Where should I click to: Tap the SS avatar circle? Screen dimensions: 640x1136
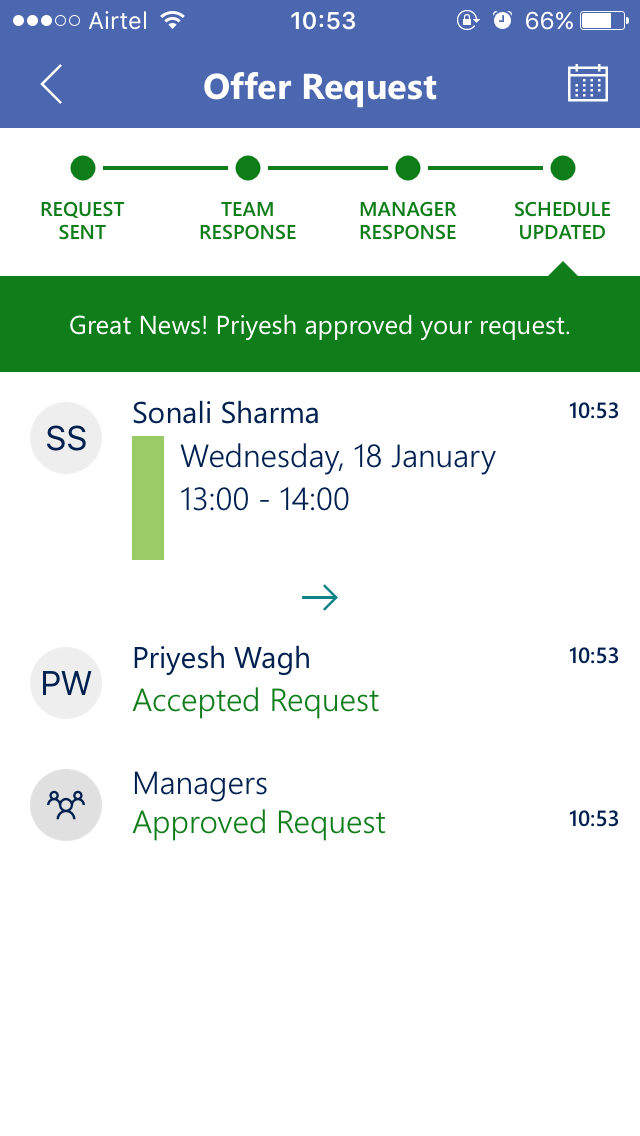[x=66, y=438]
